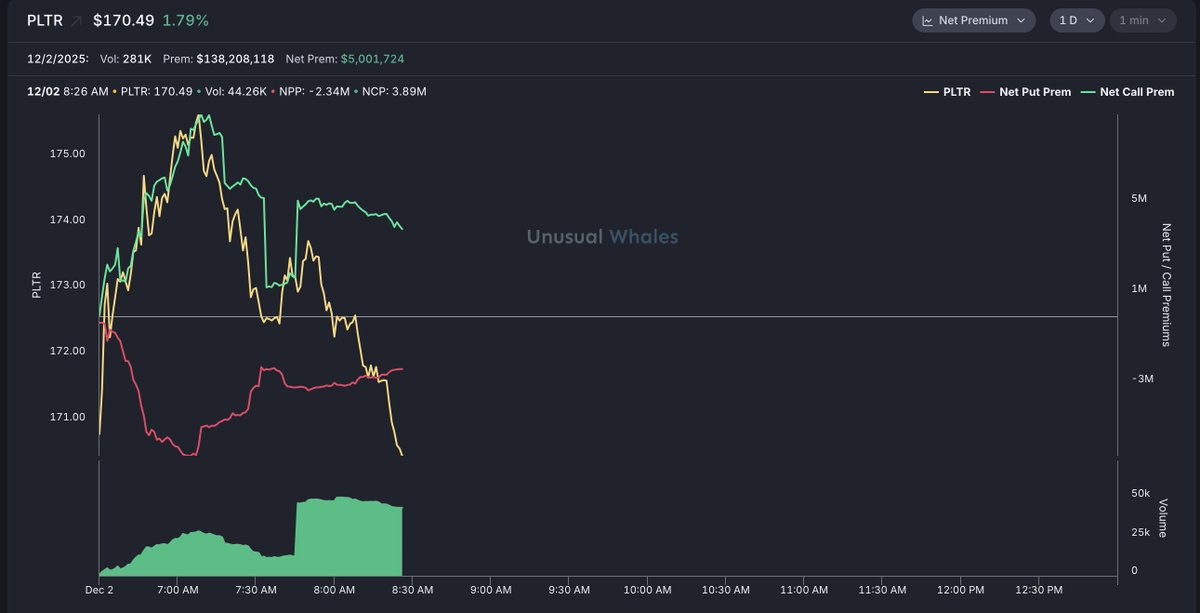Click the Unusual Whales watermark
The width and height of the screenshot is (1200, 613).
tap(602, 237)
